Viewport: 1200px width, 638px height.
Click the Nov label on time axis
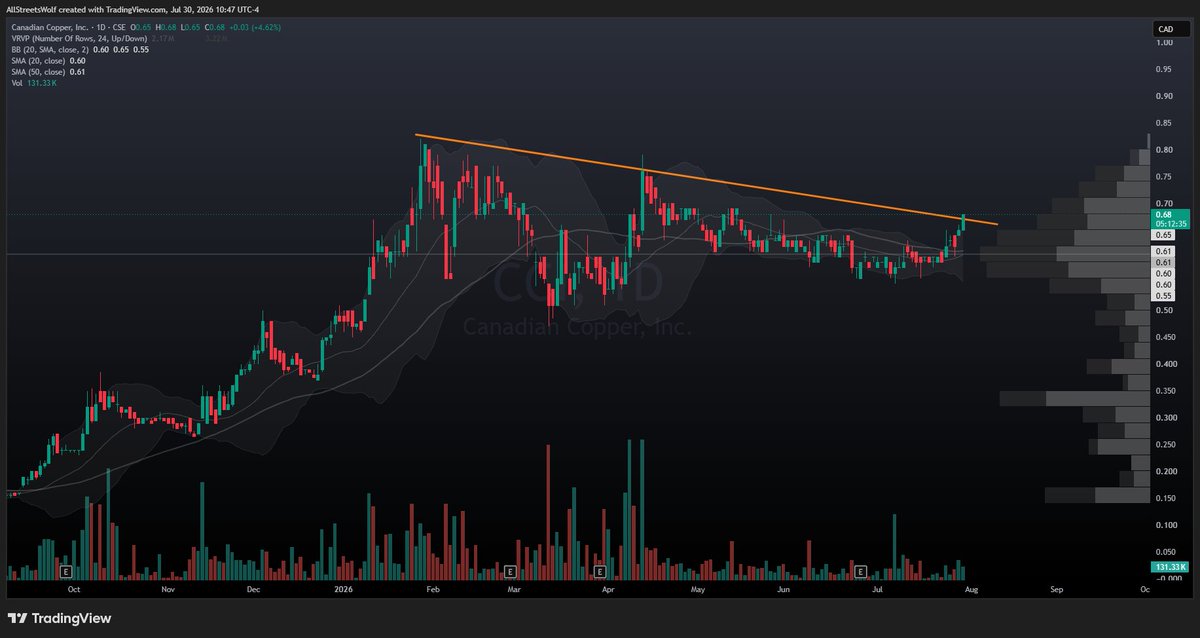(167, 591)
